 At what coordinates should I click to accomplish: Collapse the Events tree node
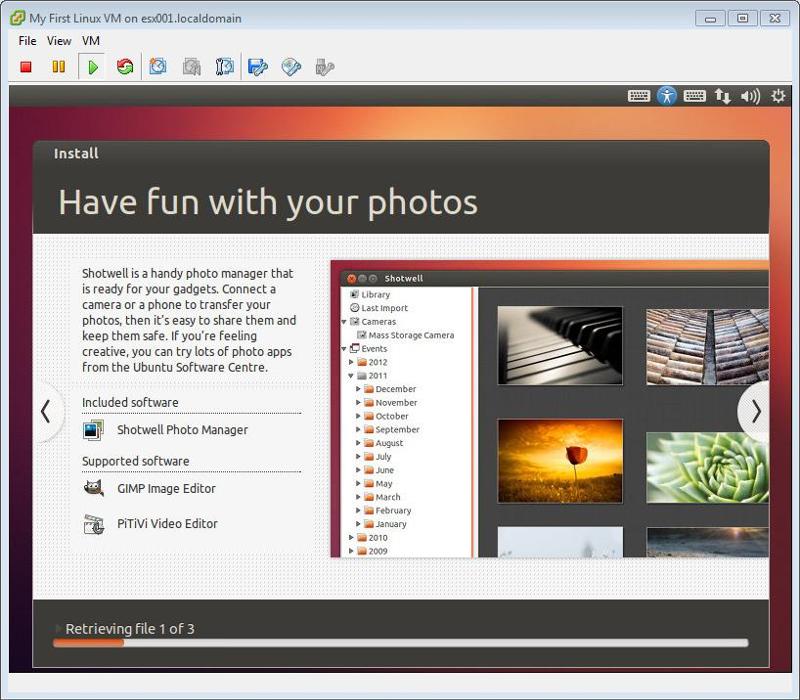(x=344, y=349)
